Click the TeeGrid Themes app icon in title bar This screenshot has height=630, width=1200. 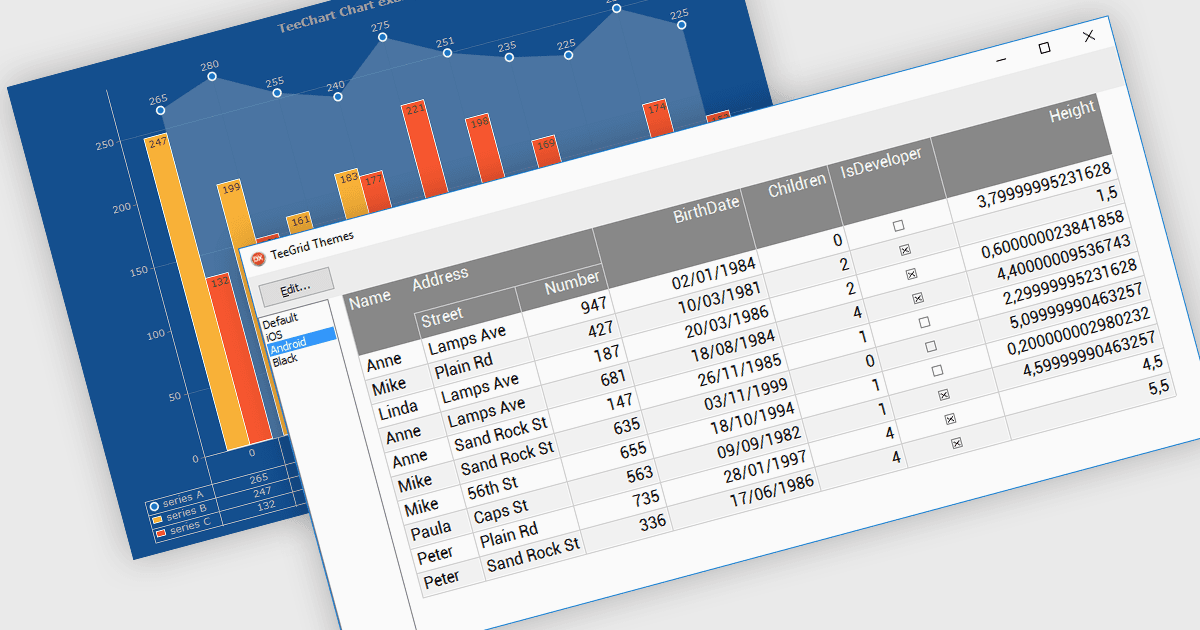pyautogui.click(x=258, y=257)
